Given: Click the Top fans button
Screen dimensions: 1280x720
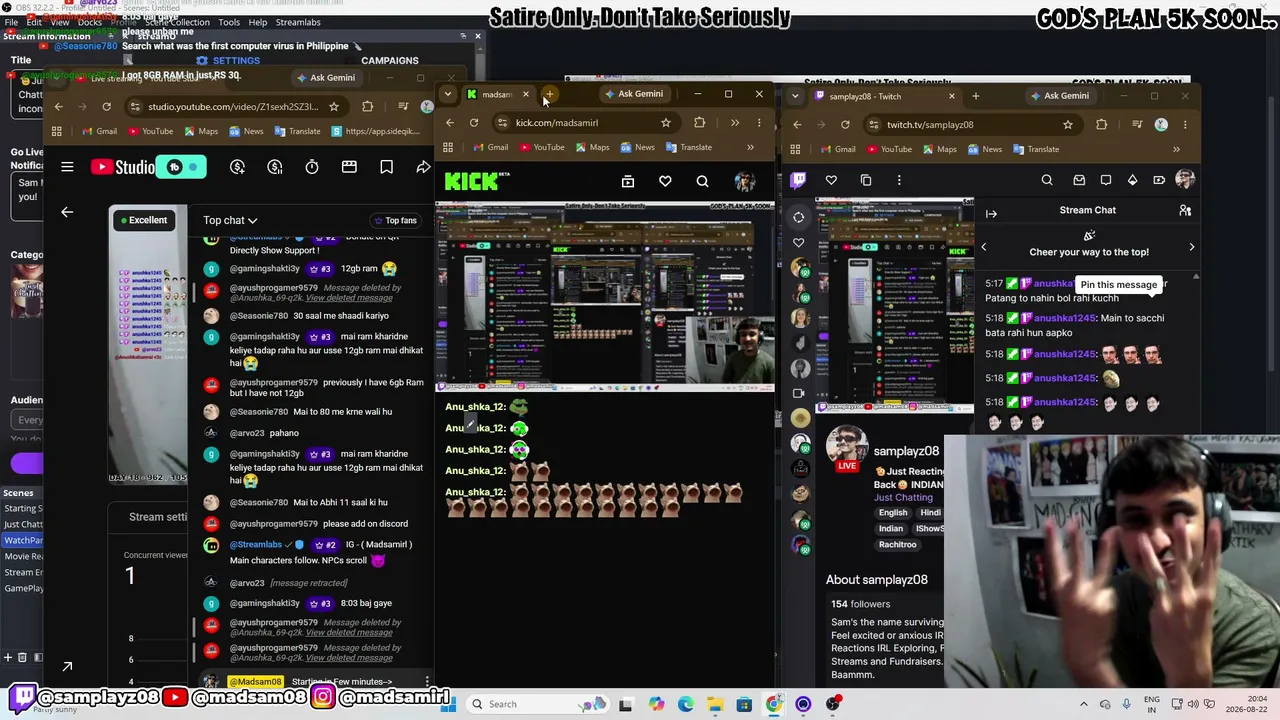Looking at the screenshot, I should coord(394,220).
